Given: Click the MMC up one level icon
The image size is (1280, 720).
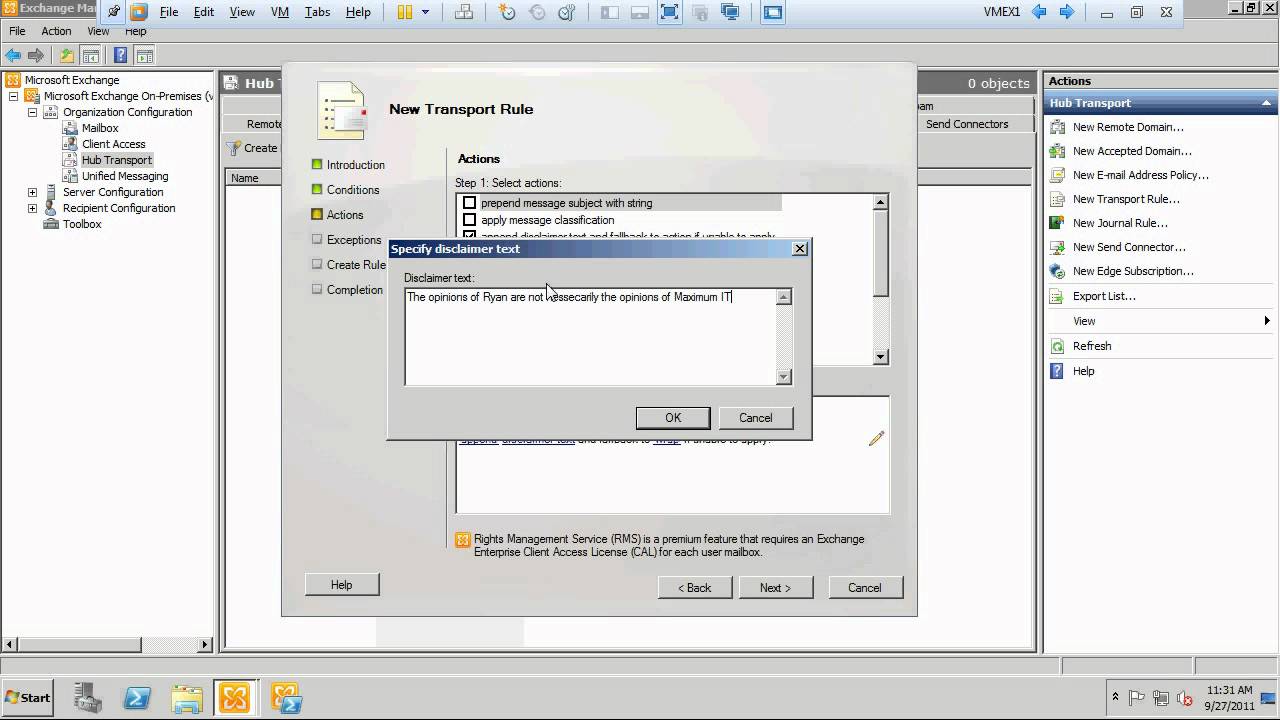Looking at the screenshot, I should tap(67, 55).
